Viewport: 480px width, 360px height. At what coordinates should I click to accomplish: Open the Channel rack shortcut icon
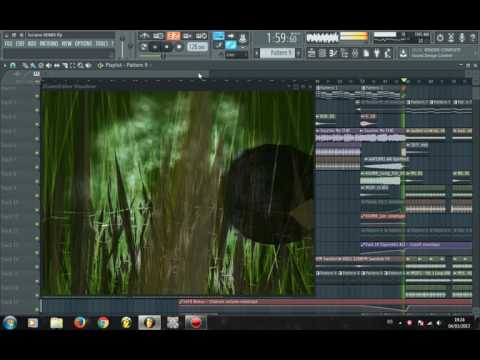click(322, 53)
